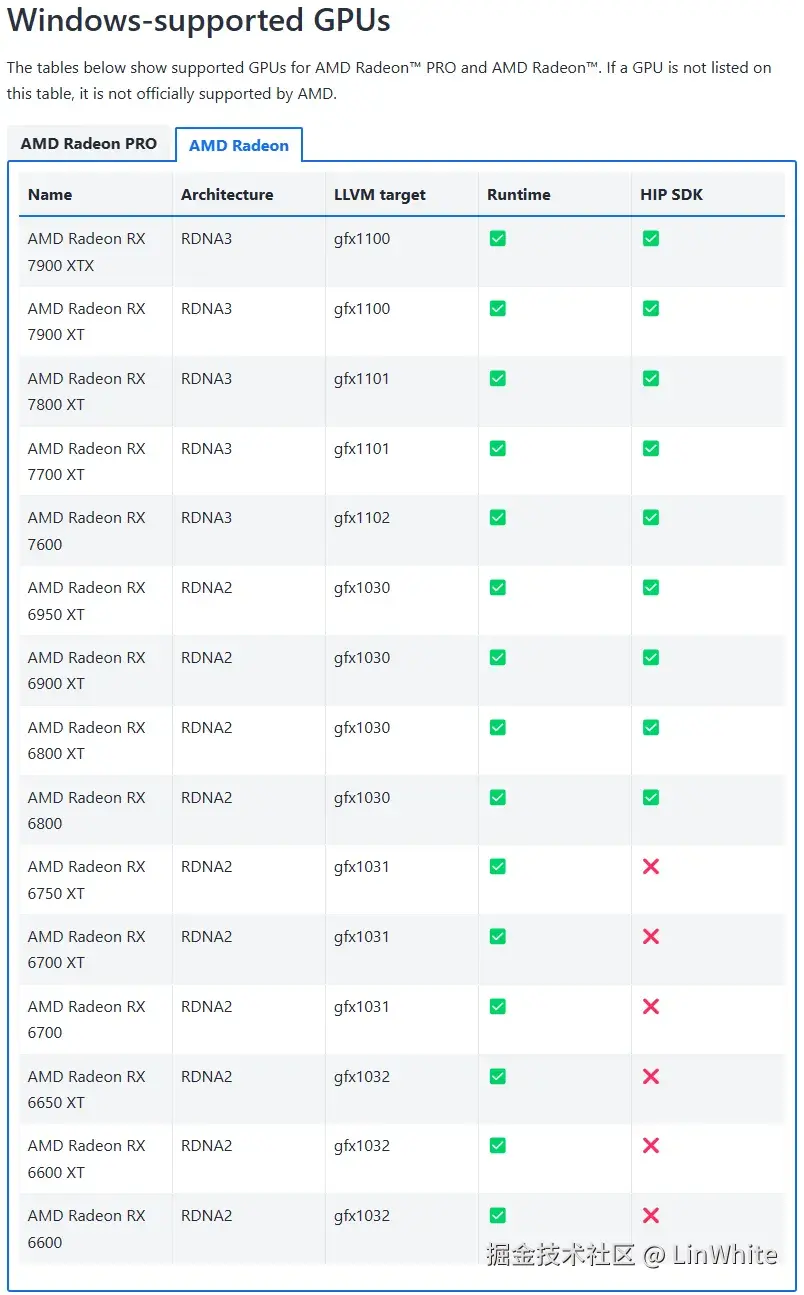Click the green Runtime checkmark for RX 7900 XTX
The width and height of the screenshot is (804, 1295).
pos(497,238)
